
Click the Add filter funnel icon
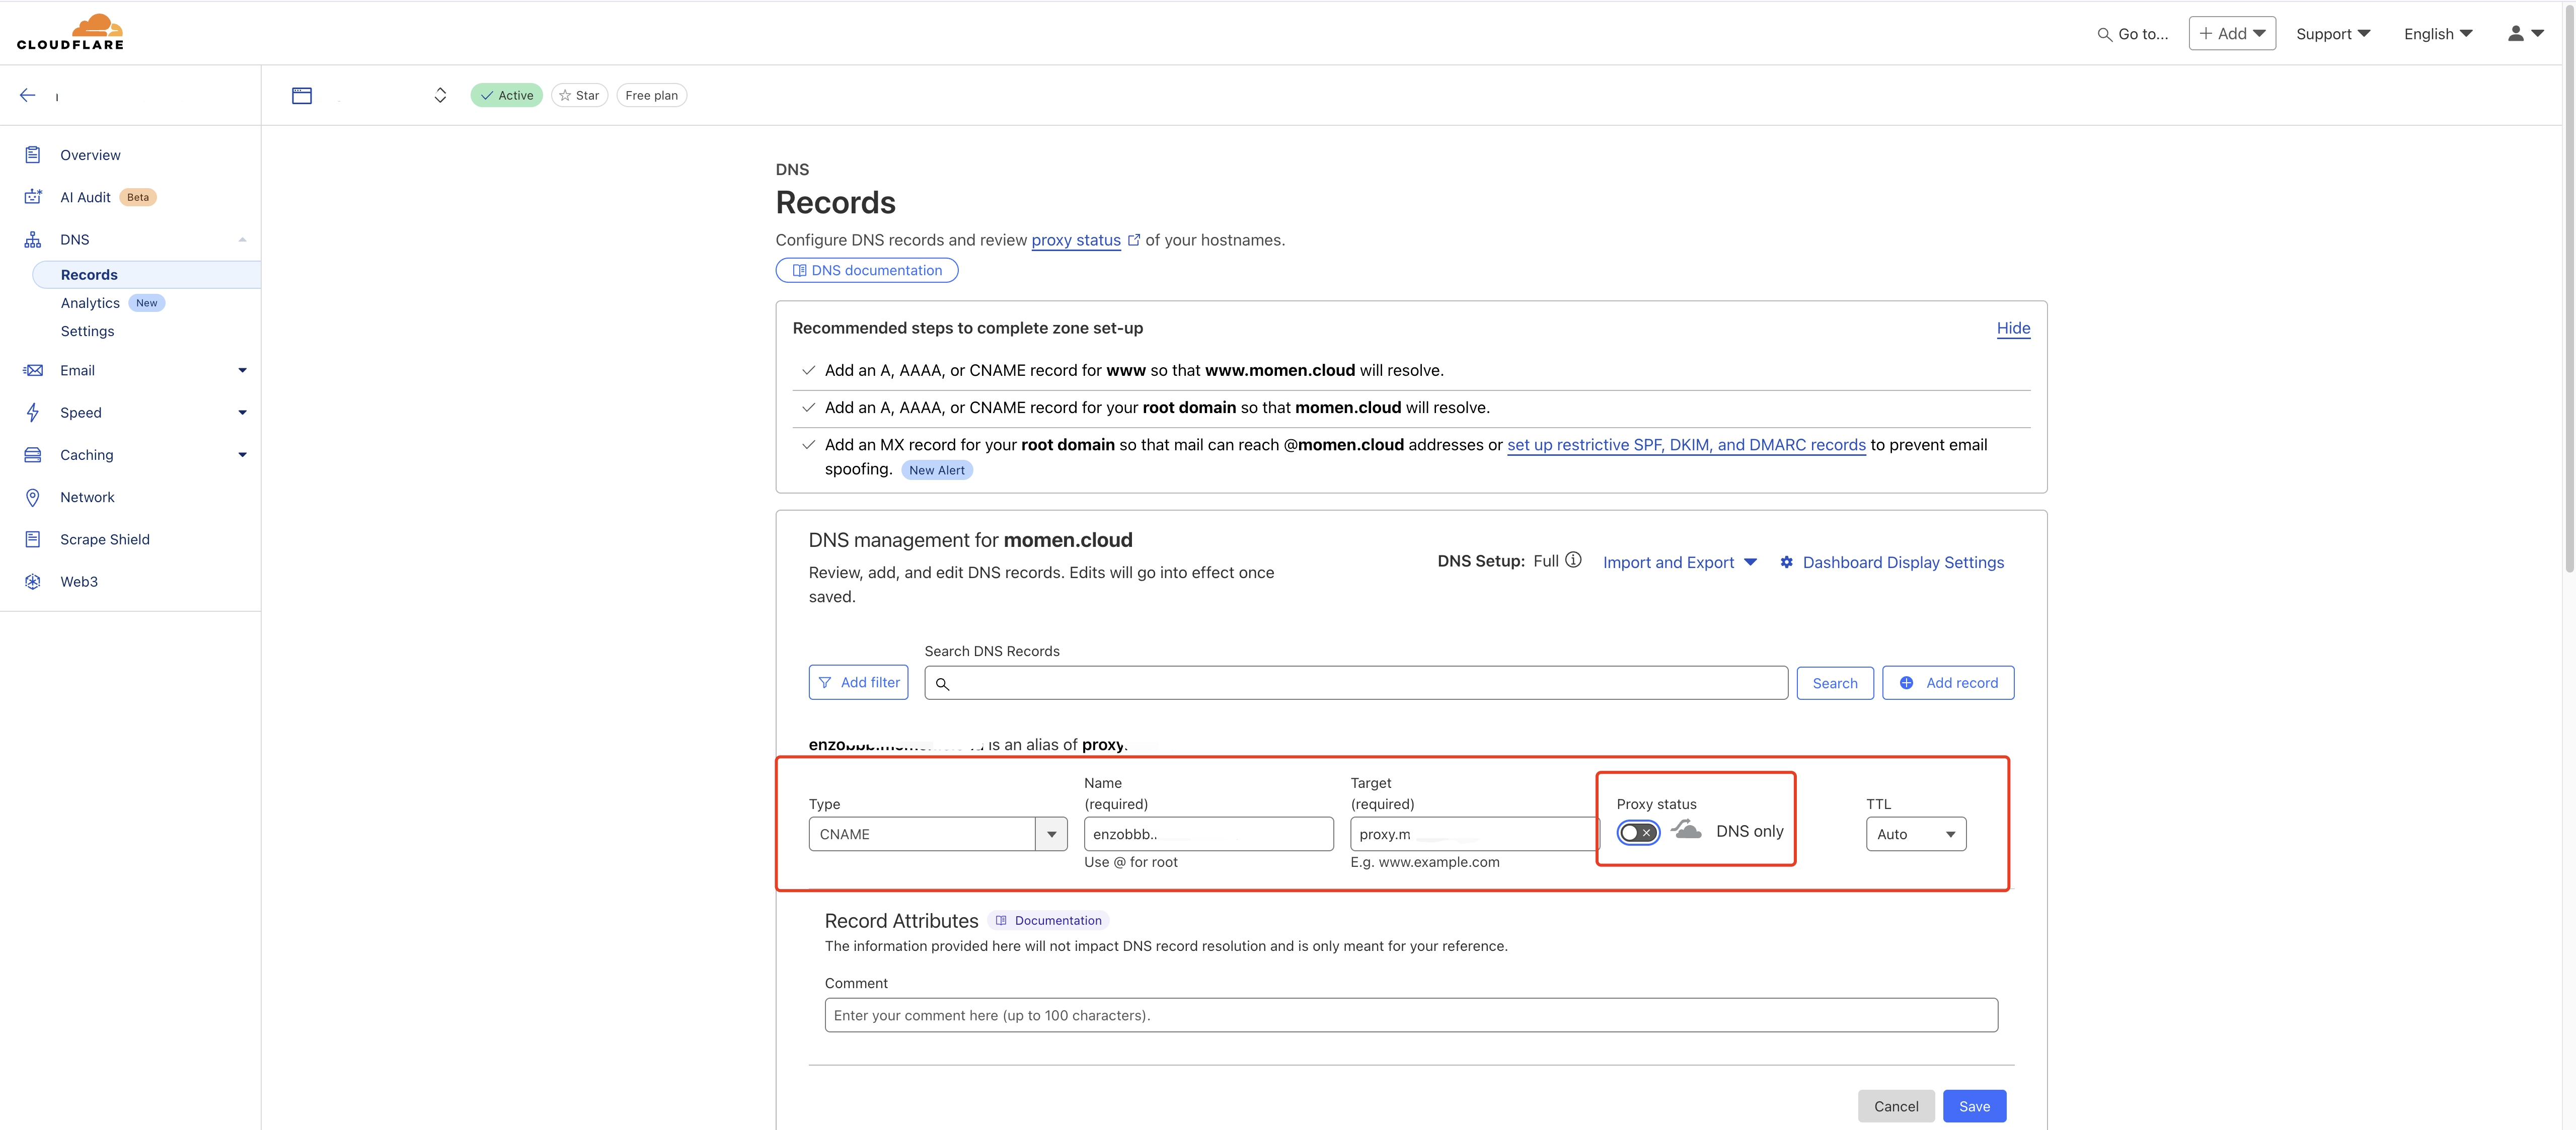pyautogui.click(x=825, y=682)
